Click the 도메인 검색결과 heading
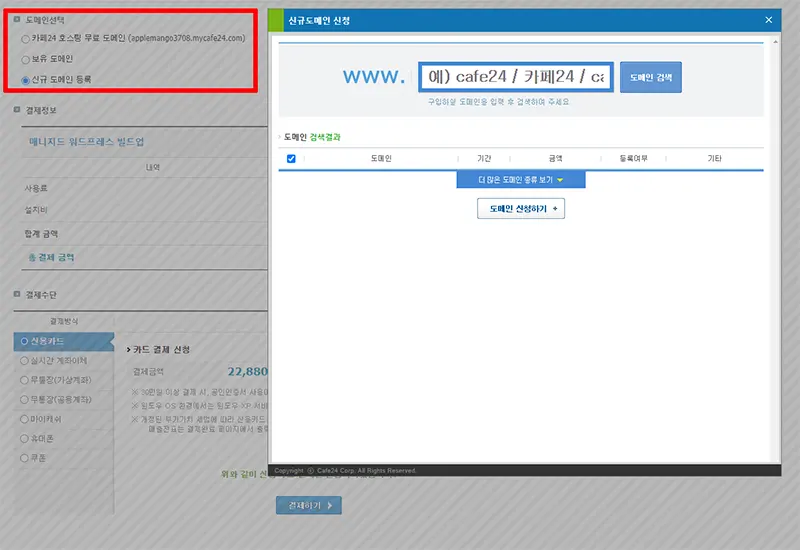Viewport: 800px width, 550px height. [x=312, y=137]
